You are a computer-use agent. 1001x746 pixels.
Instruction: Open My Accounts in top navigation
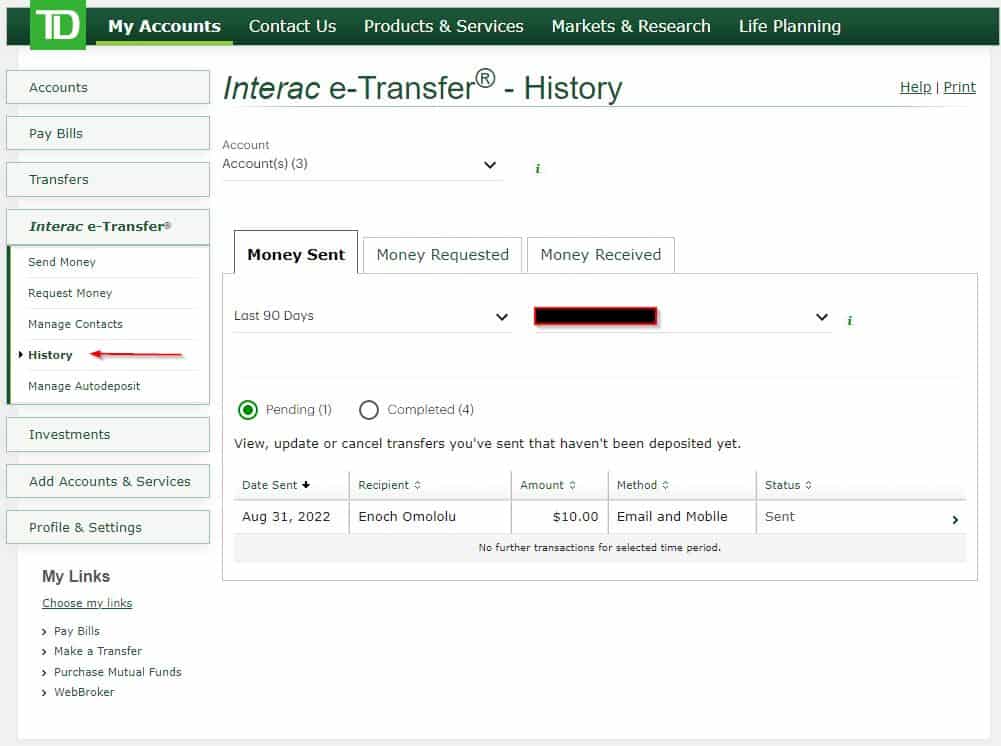[164, 26]
